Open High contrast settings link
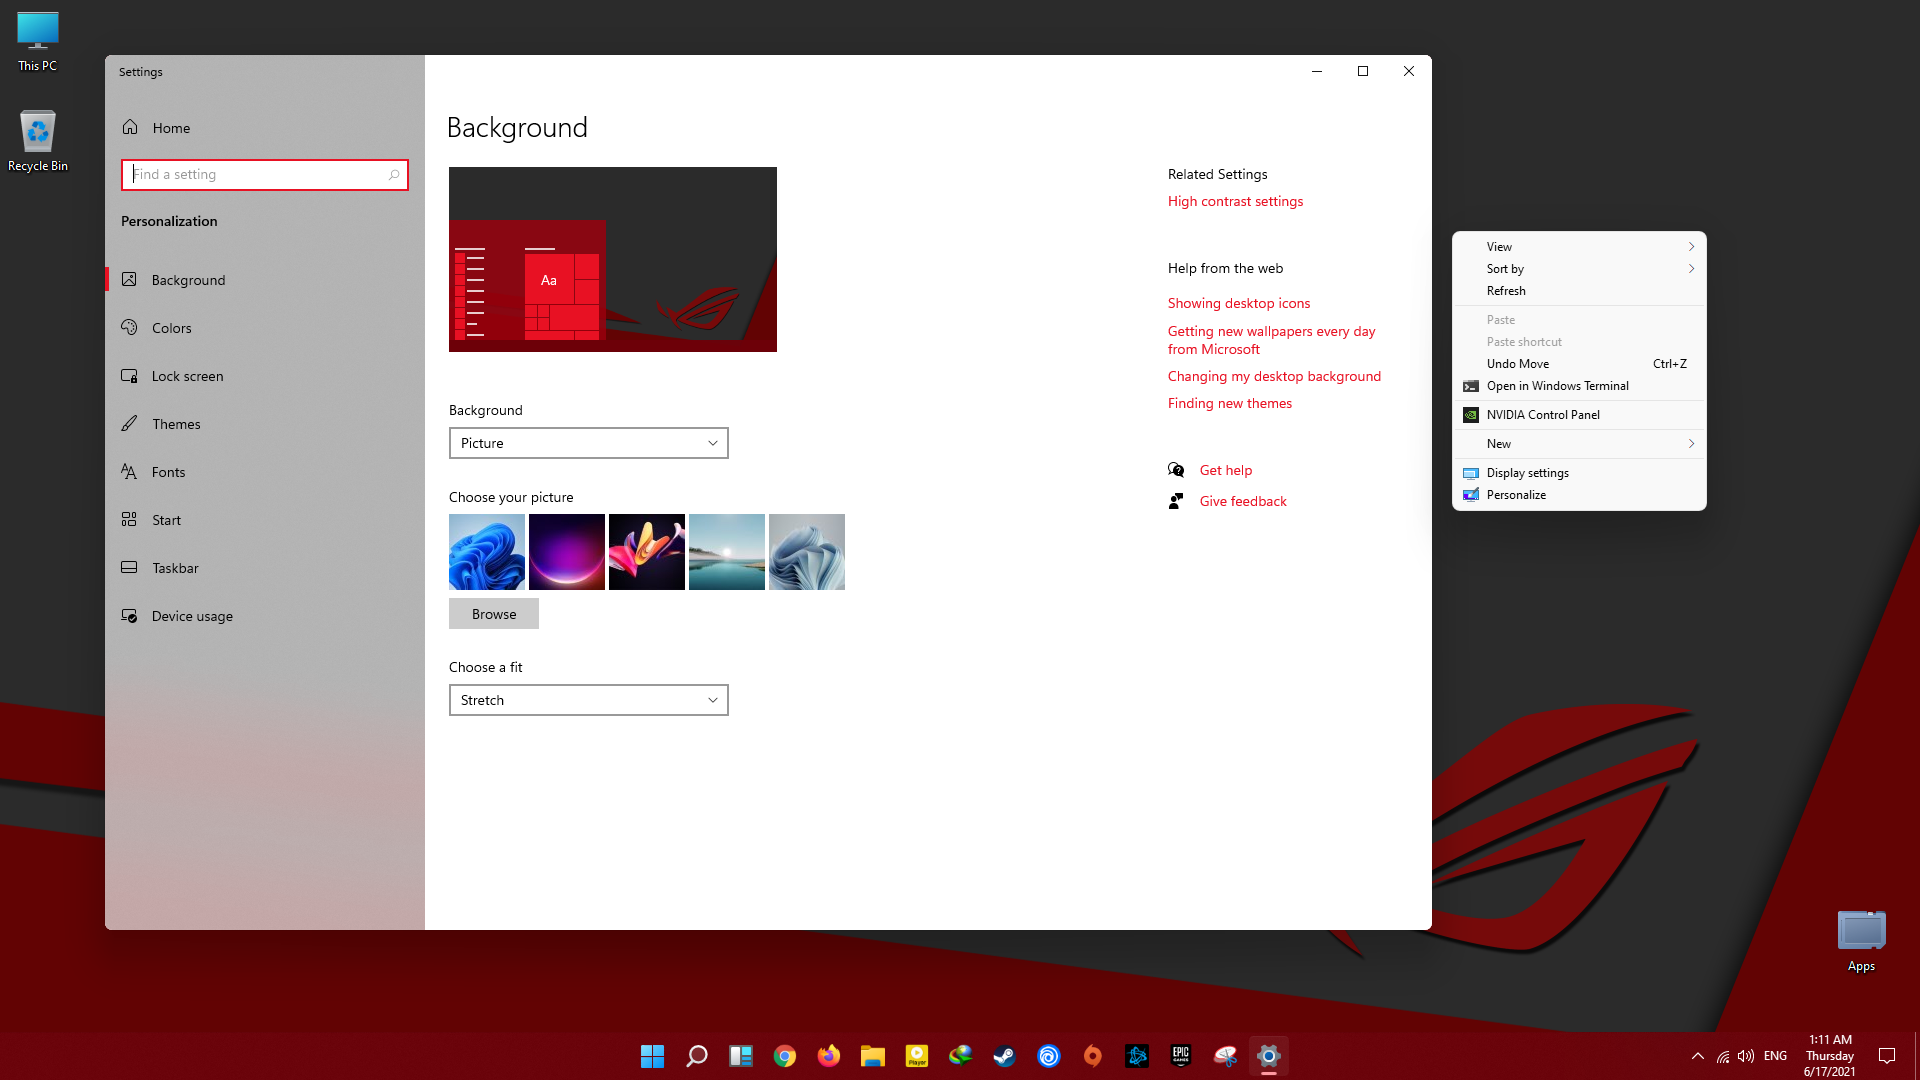The width and height of the screenshot is (1920, 1080). coord(1235,201)
